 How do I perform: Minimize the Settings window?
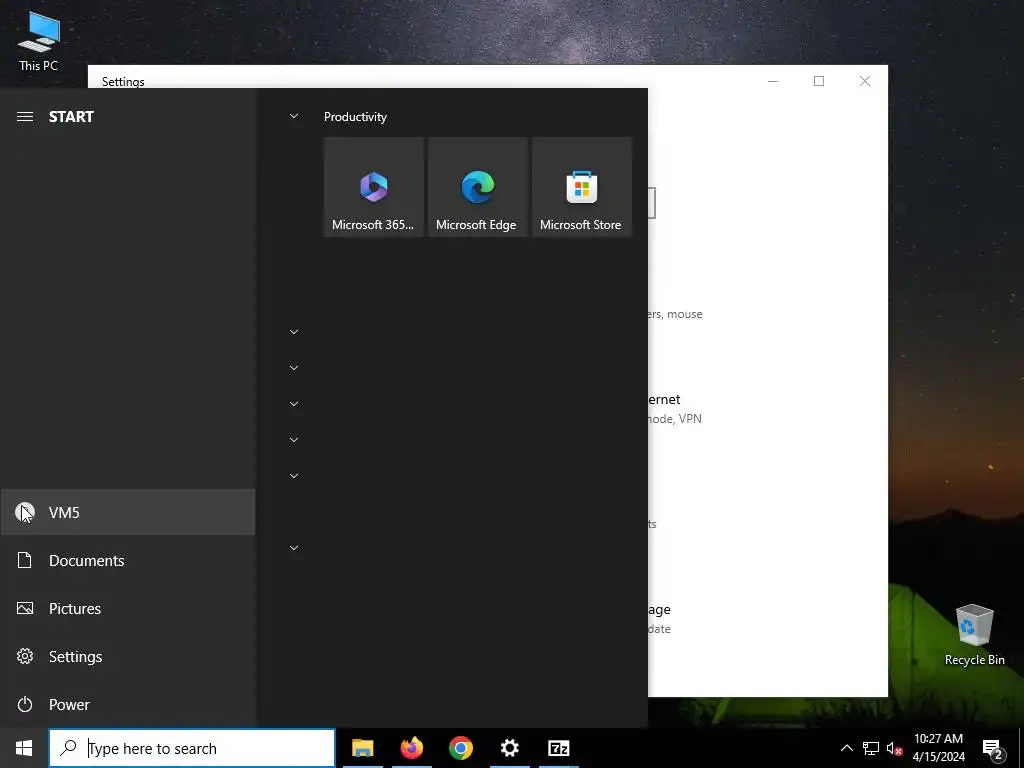(x=773, y=81)
